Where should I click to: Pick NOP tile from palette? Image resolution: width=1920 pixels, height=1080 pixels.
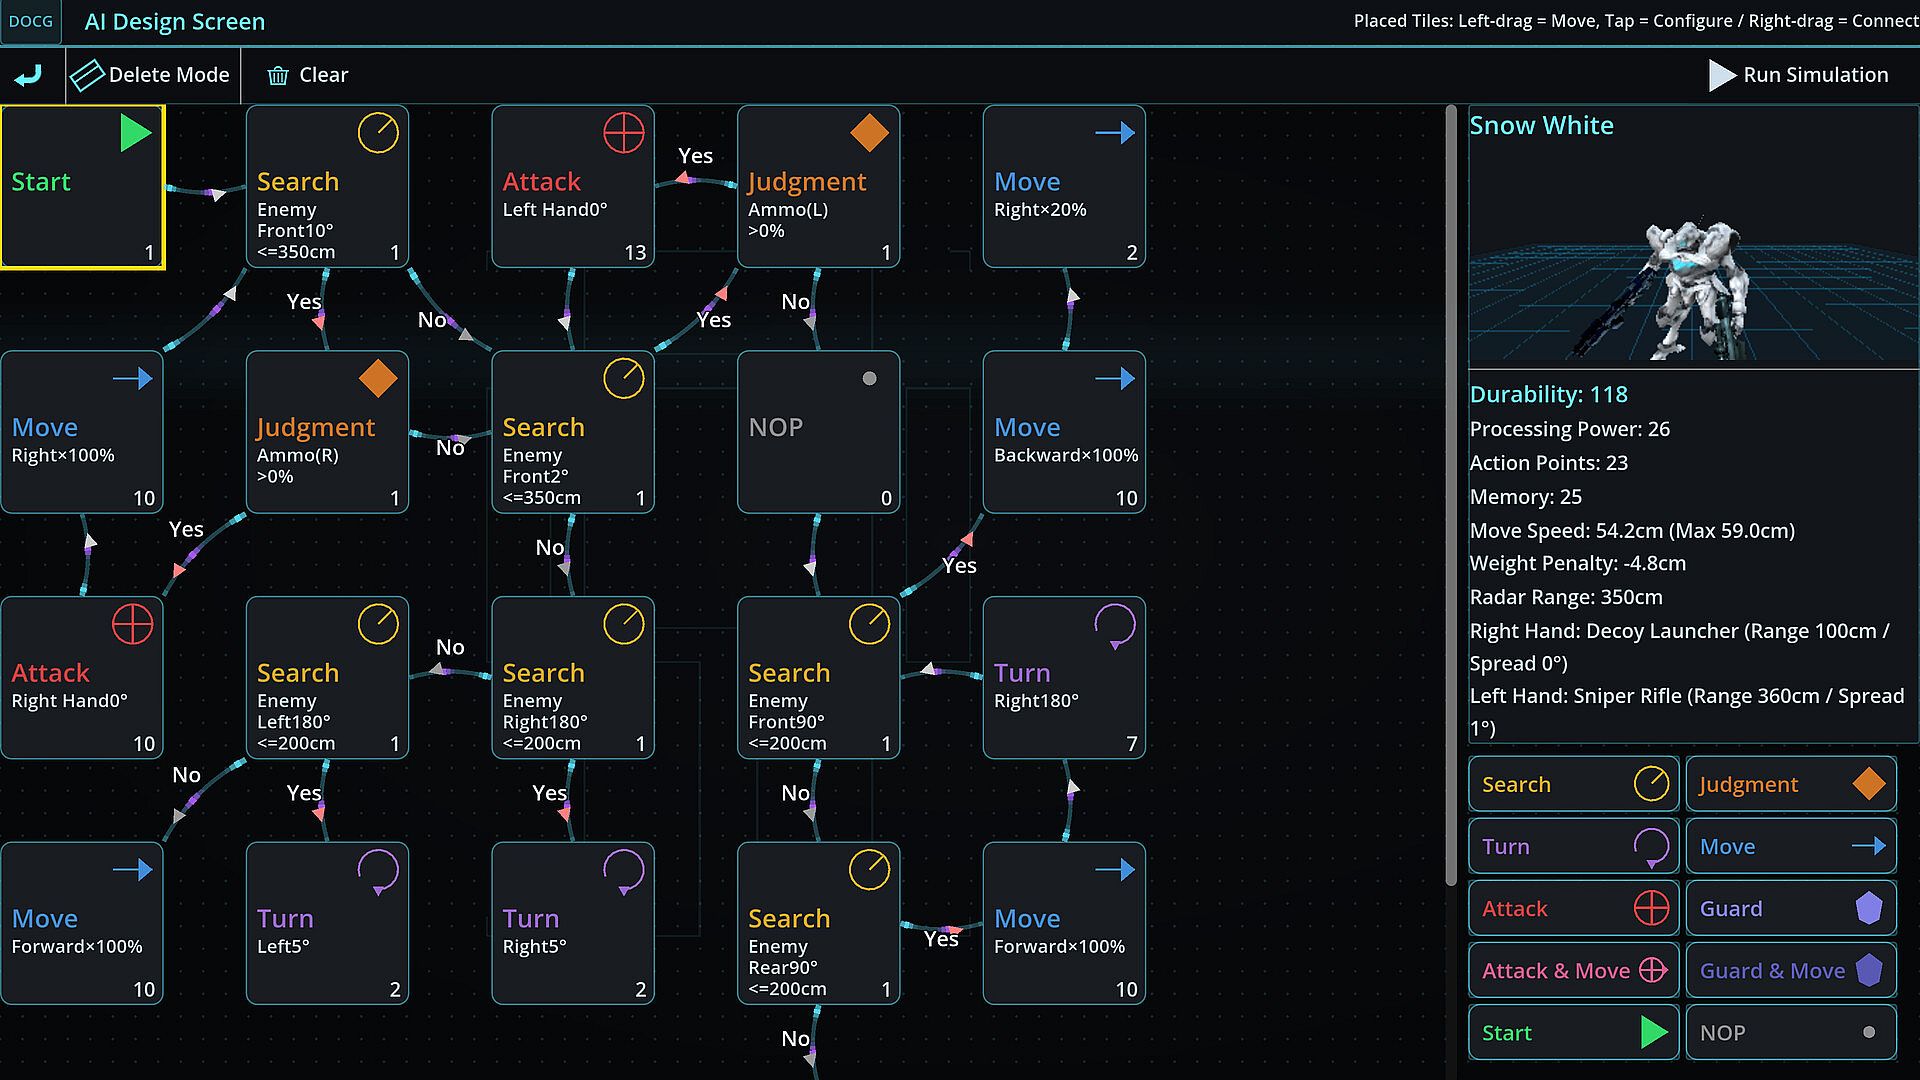click(1791, 1033)
